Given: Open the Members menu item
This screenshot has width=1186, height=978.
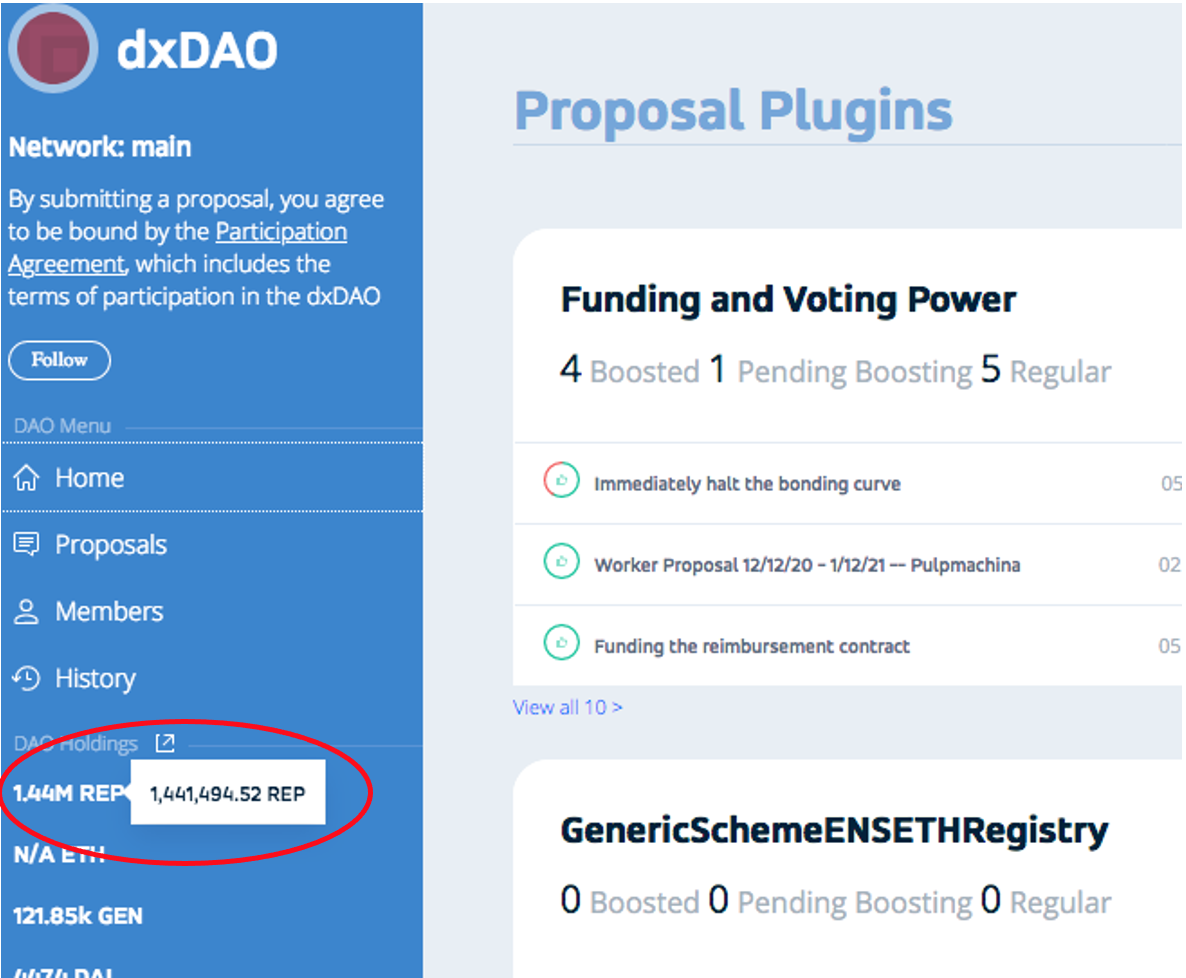Looking at the screenshot, I should (x=108, y=612).
